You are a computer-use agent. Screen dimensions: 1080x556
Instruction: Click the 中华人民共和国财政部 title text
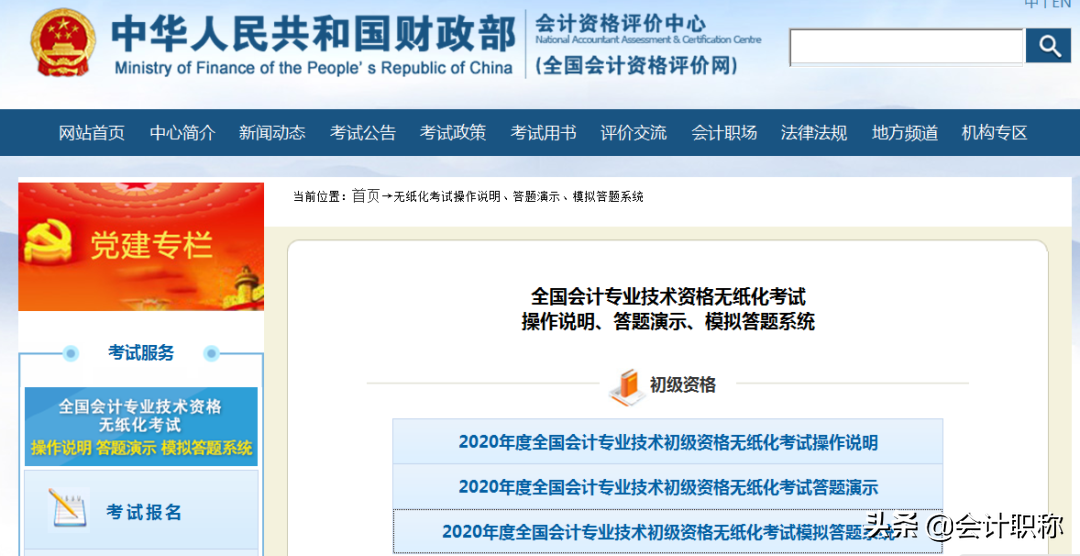(313, 32)
